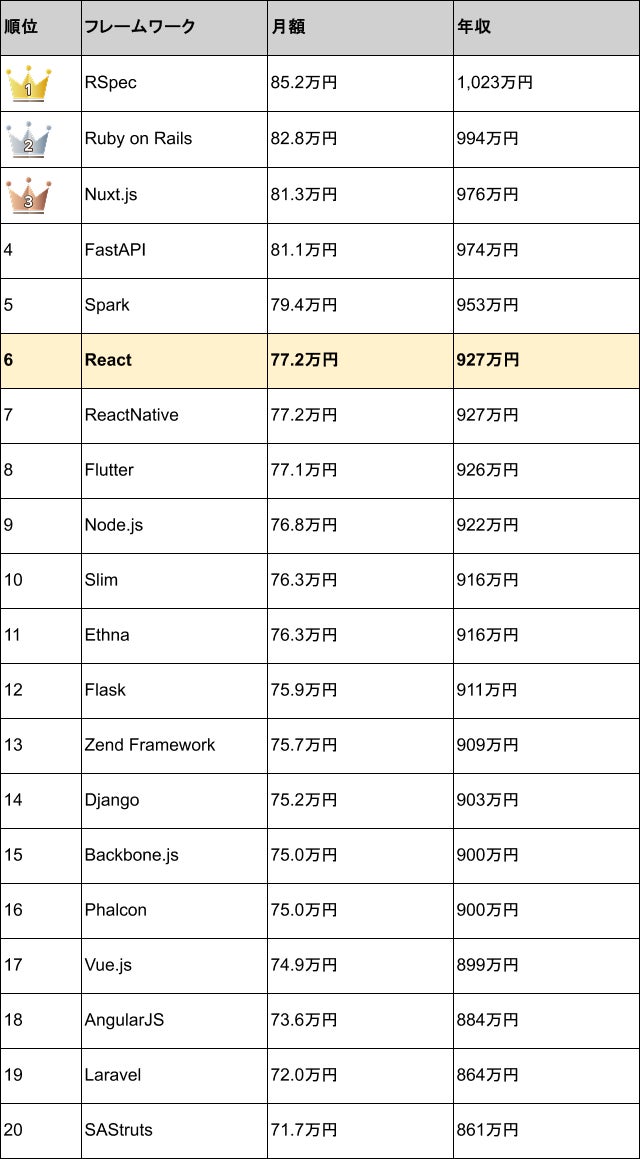This screenshot has width=640, height=1159.
Task: Select the RSpec framework cell
Action: (x=174, y=84)
